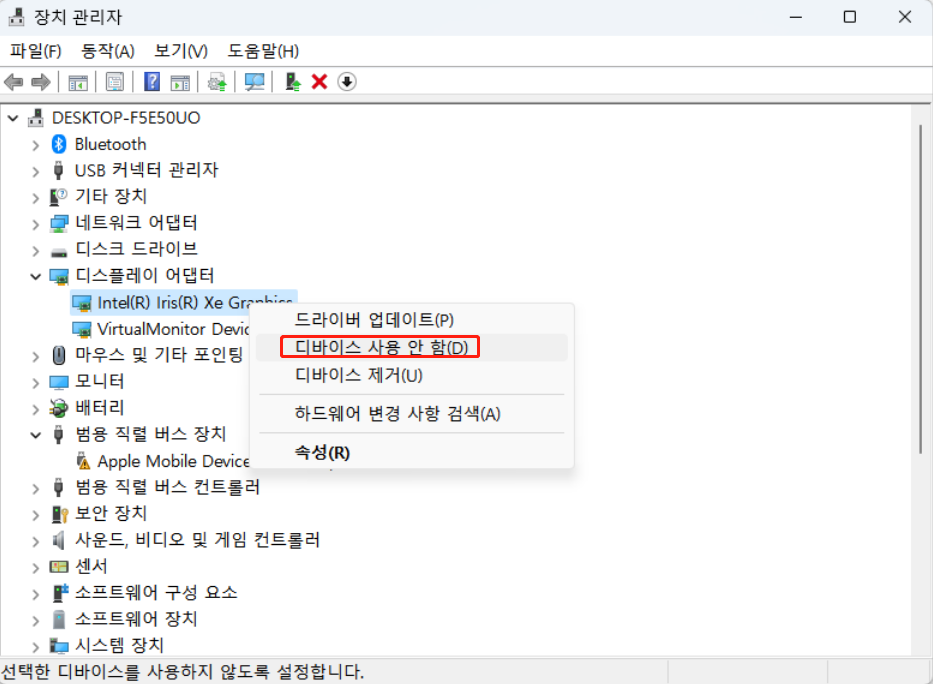Click the Scan for hardware changes toolbar icon
The image size is (933, 684).
tap(254, 81)
